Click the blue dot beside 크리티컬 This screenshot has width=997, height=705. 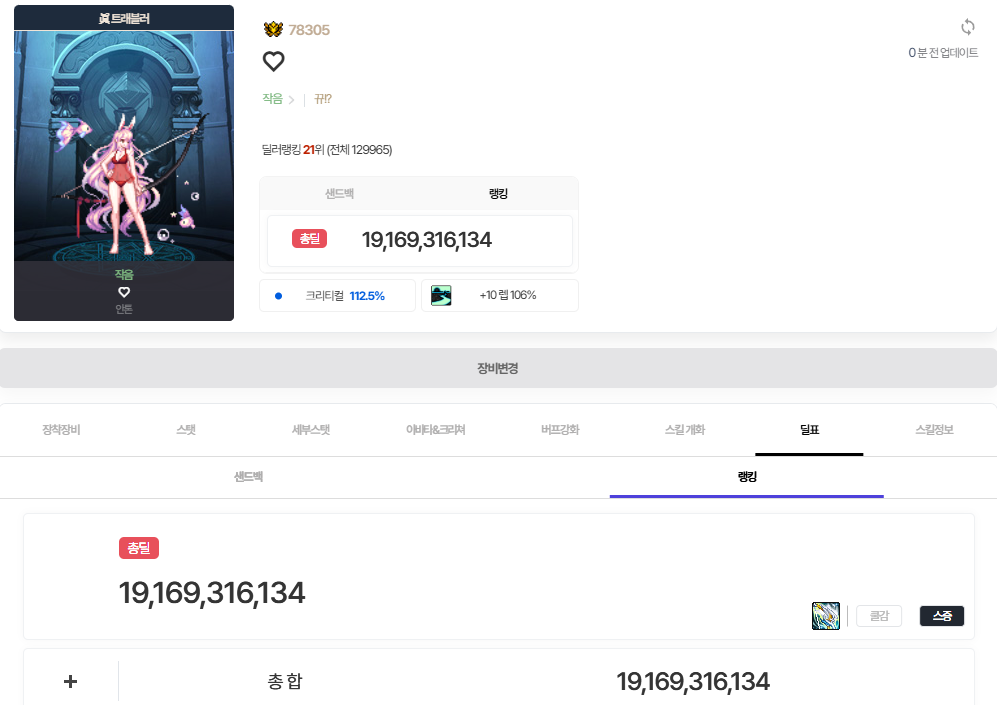(278, 296)
